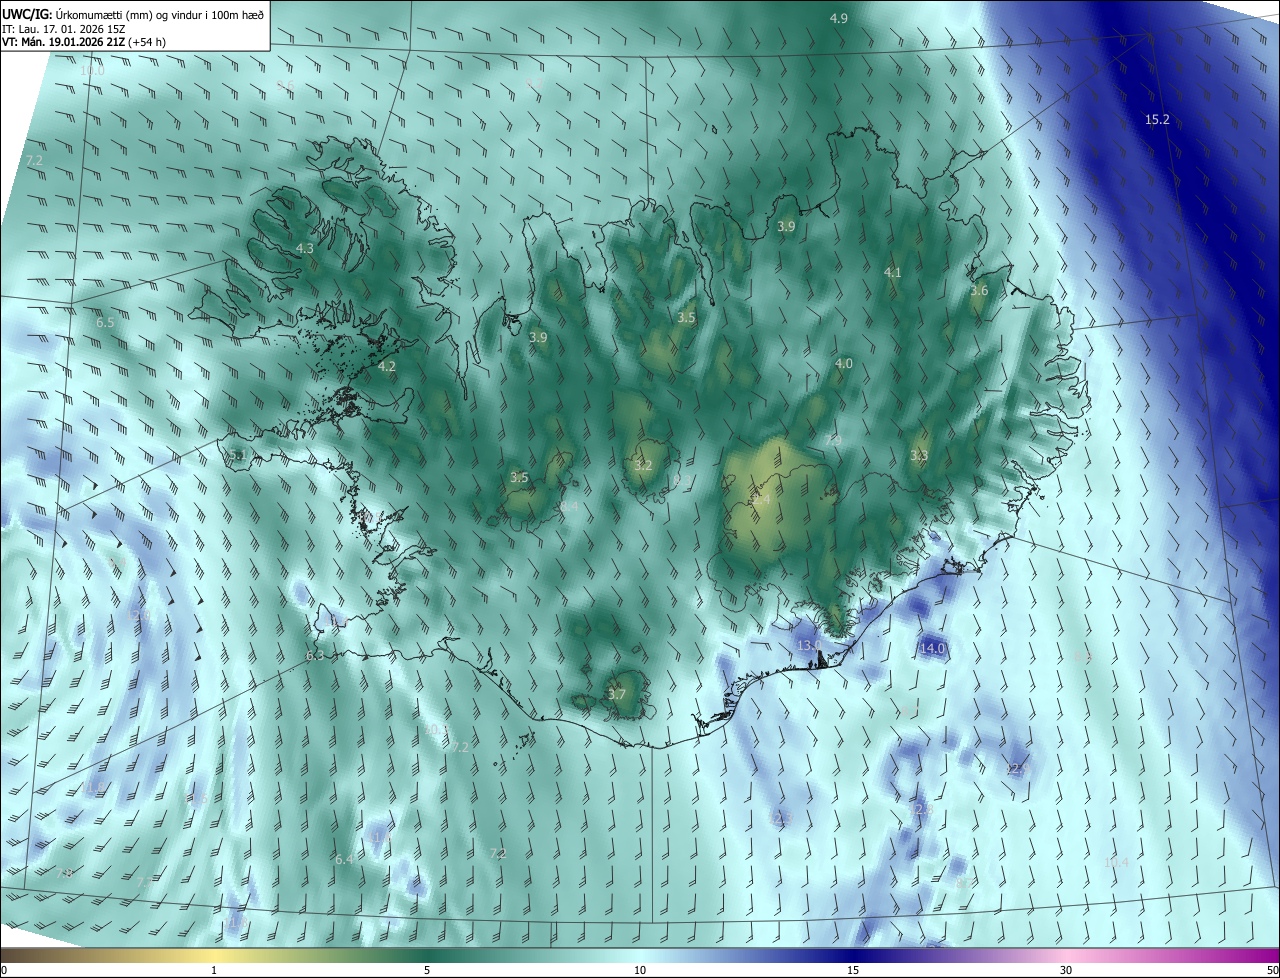Click the 4.3 value over the Westfjords
The width and height of the screenshot is (1280, 978).
305,248
